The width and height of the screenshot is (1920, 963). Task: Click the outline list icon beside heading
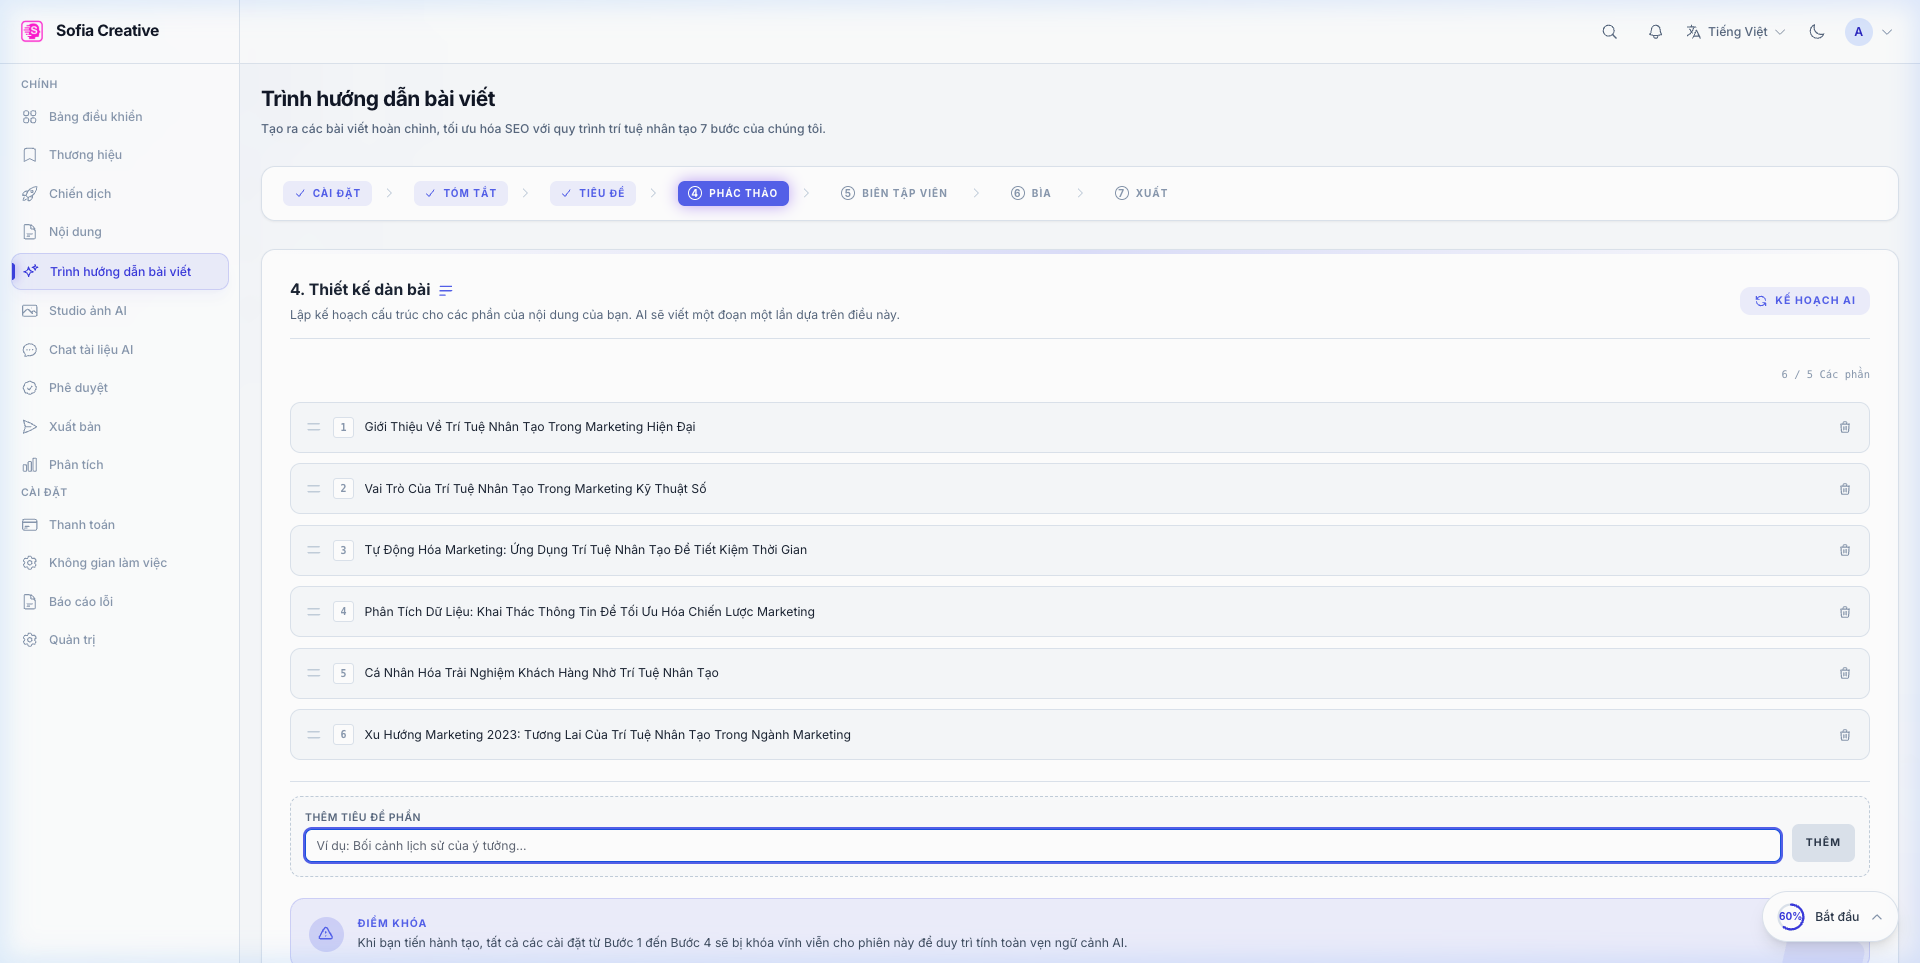click(x=446, y=290)
